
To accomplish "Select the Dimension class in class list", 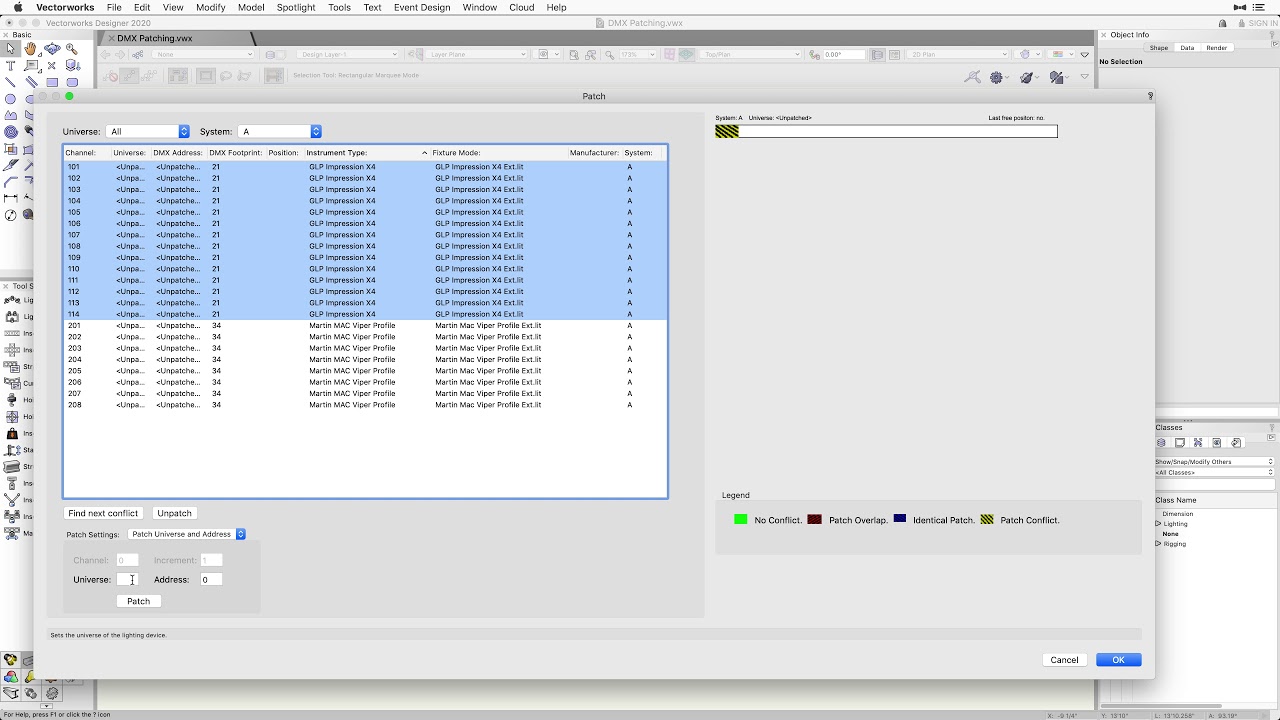I will [x=1178, y=514].
